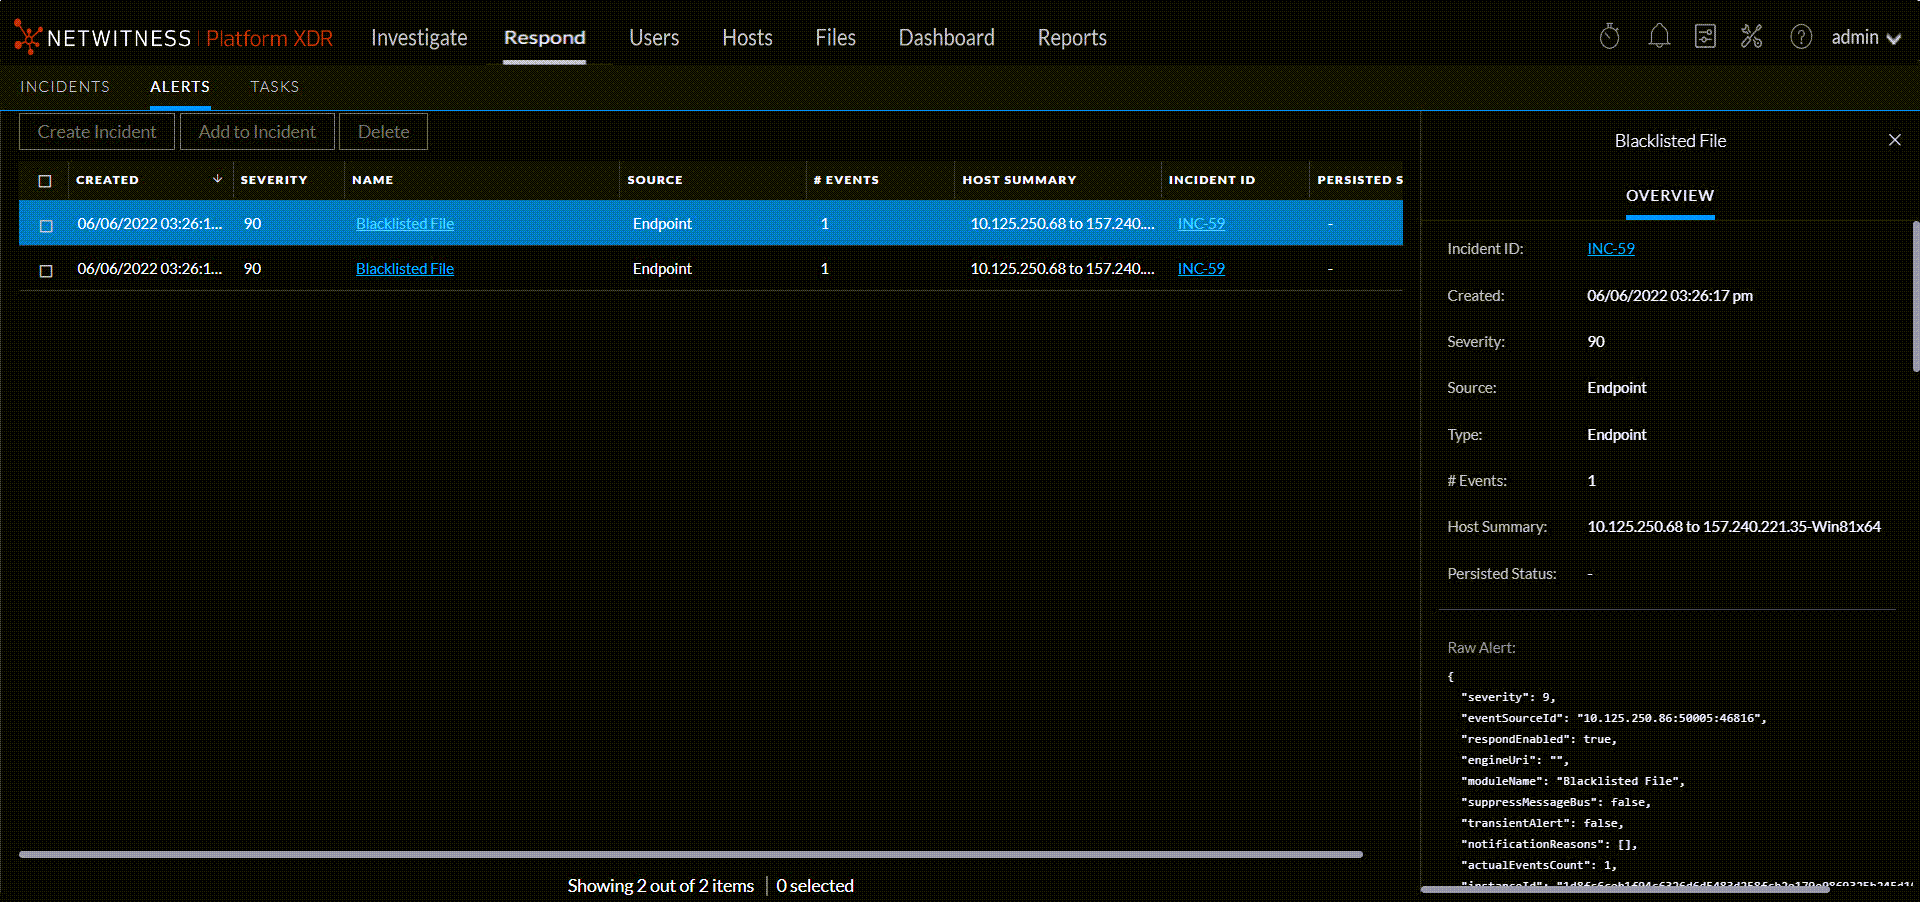Open INC-59 link in overview panel

pyautogui.click(x=1610, y=249)
